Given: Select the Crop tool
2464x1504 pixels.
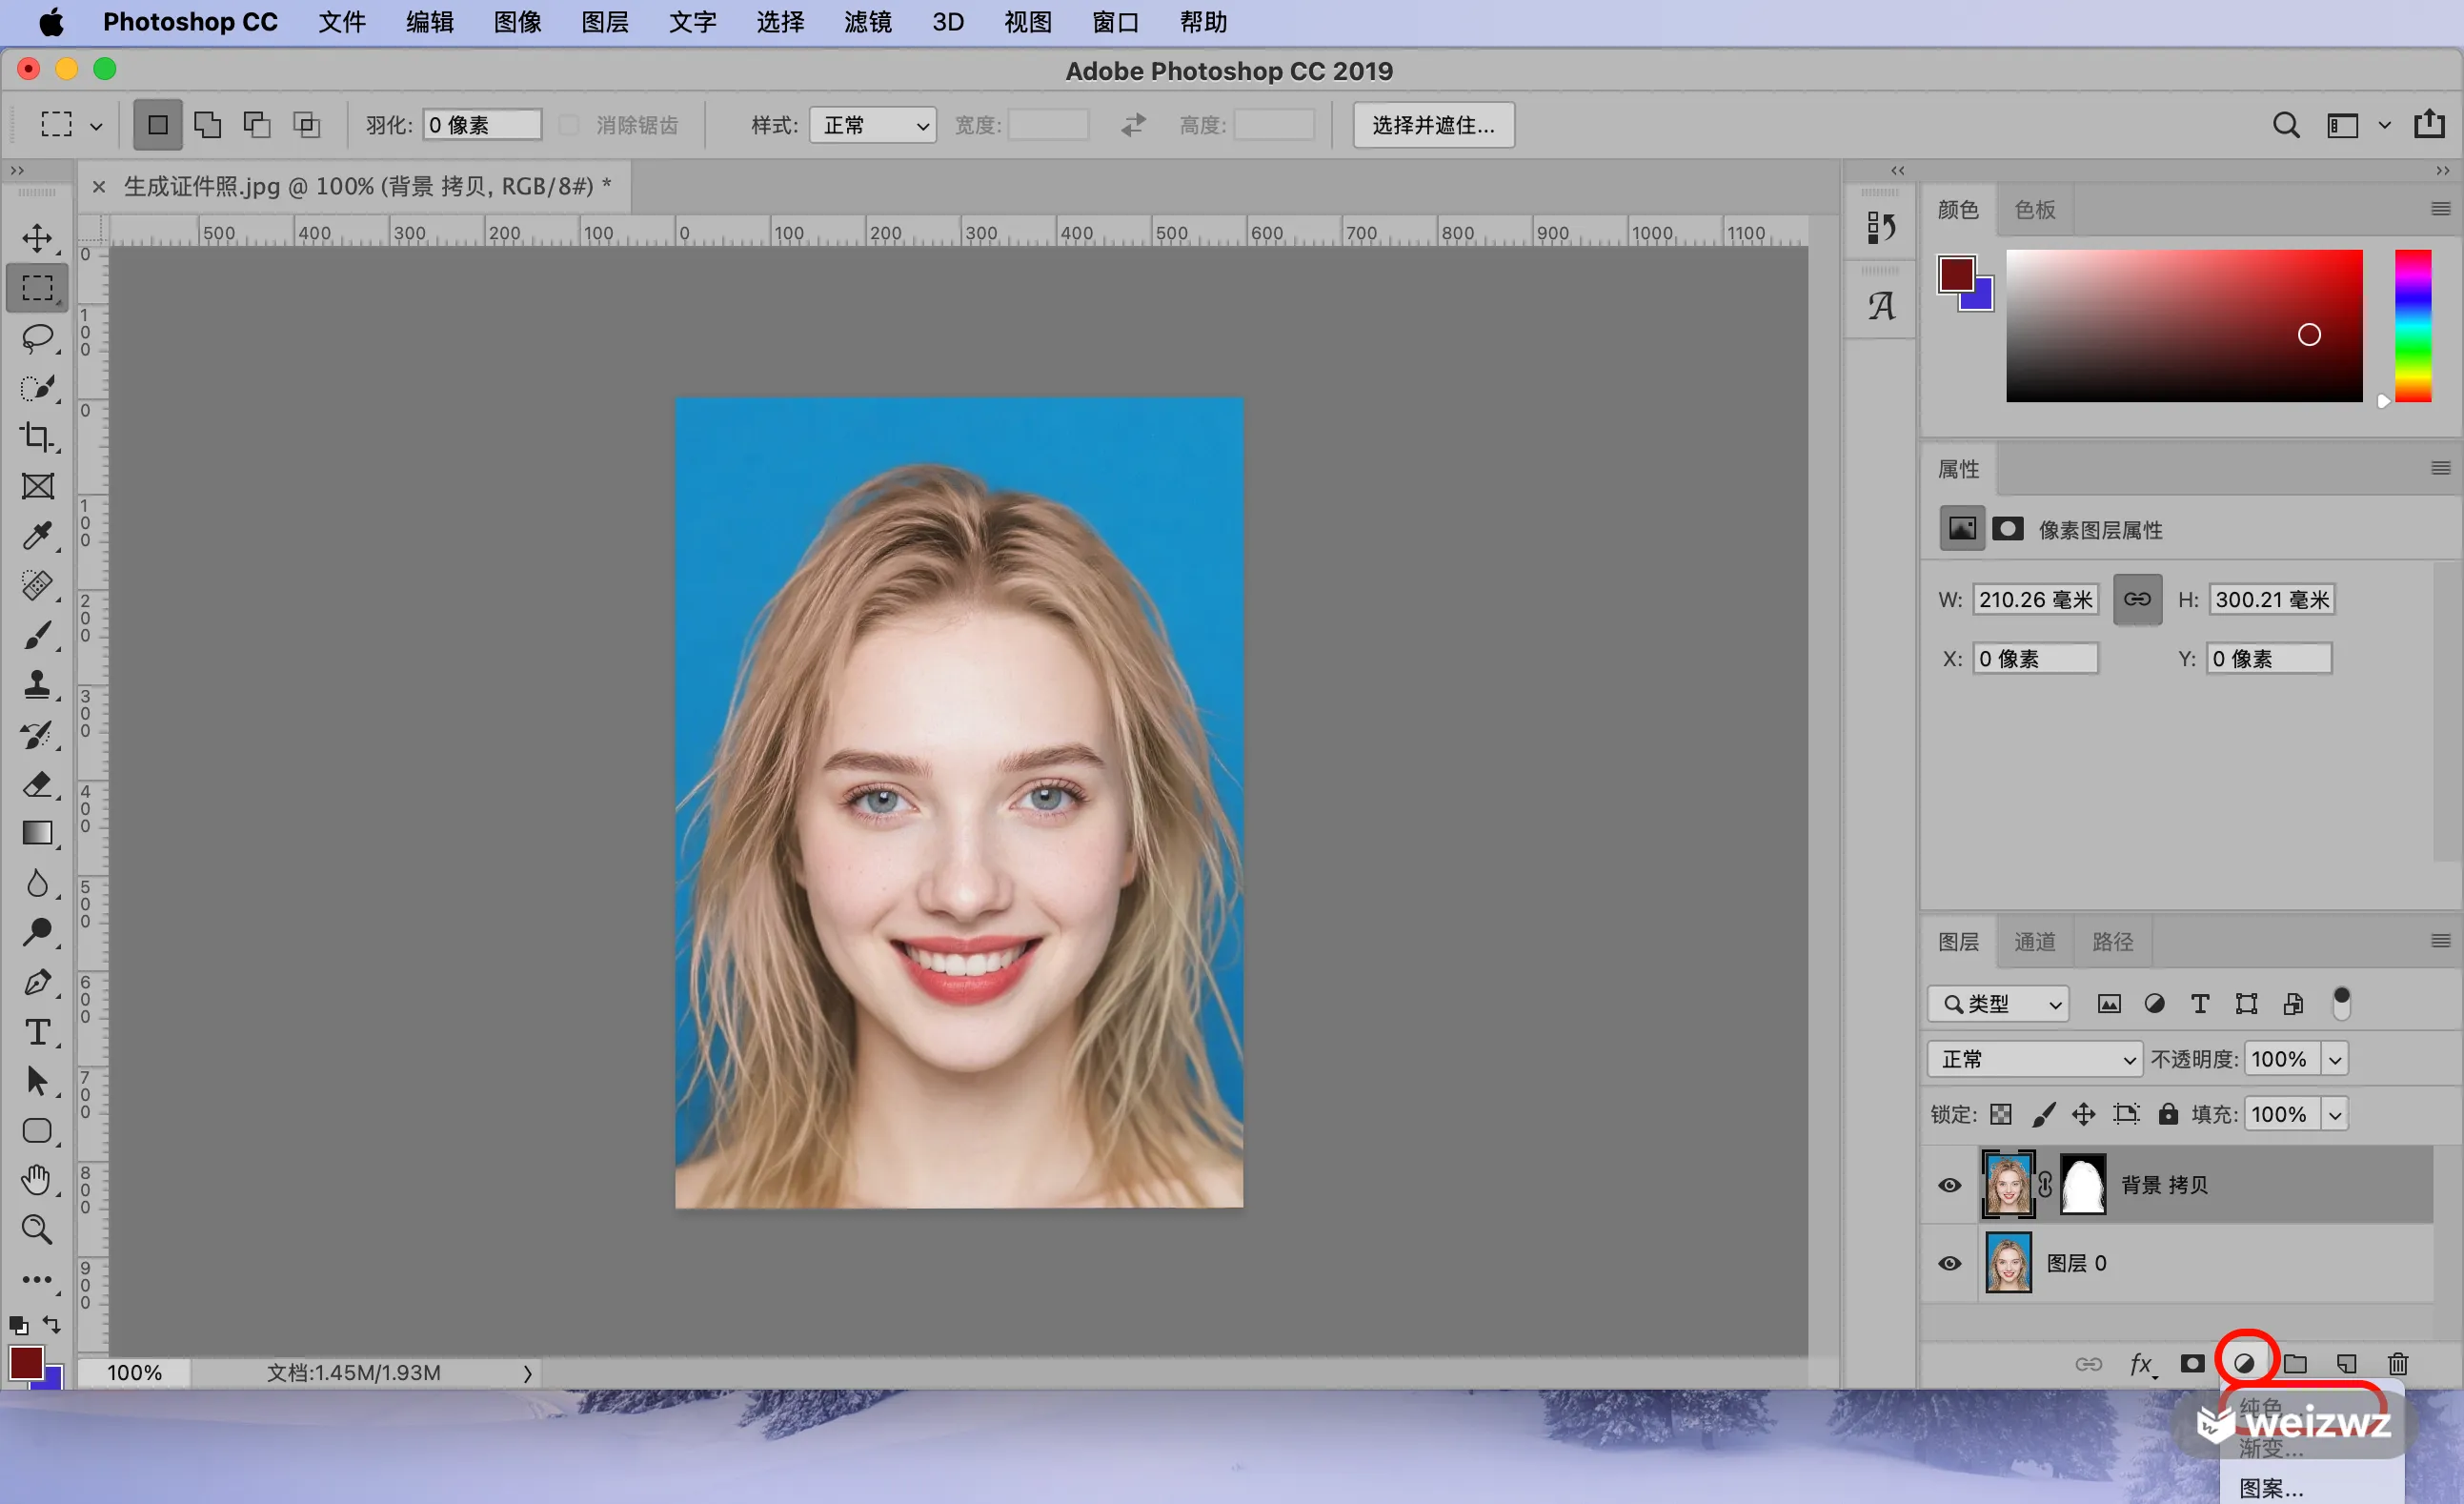Looking at the screenshot, I should click(37, 437).
